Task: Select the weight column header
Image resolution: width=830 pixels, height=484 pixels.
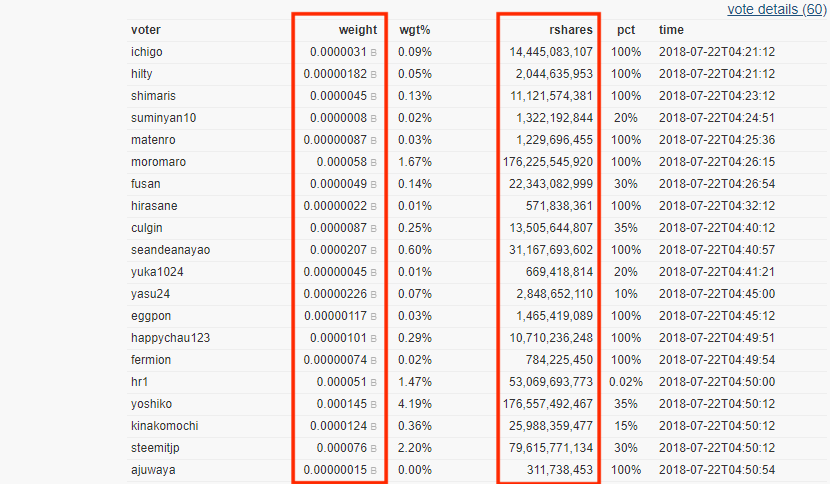Action: [x=358, y=30]
